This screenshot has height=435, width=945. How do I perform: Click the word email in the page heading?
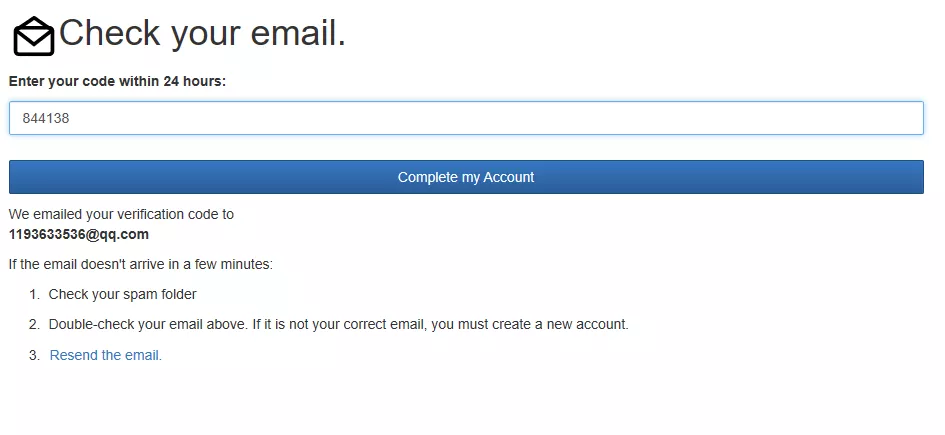(298, 33)
